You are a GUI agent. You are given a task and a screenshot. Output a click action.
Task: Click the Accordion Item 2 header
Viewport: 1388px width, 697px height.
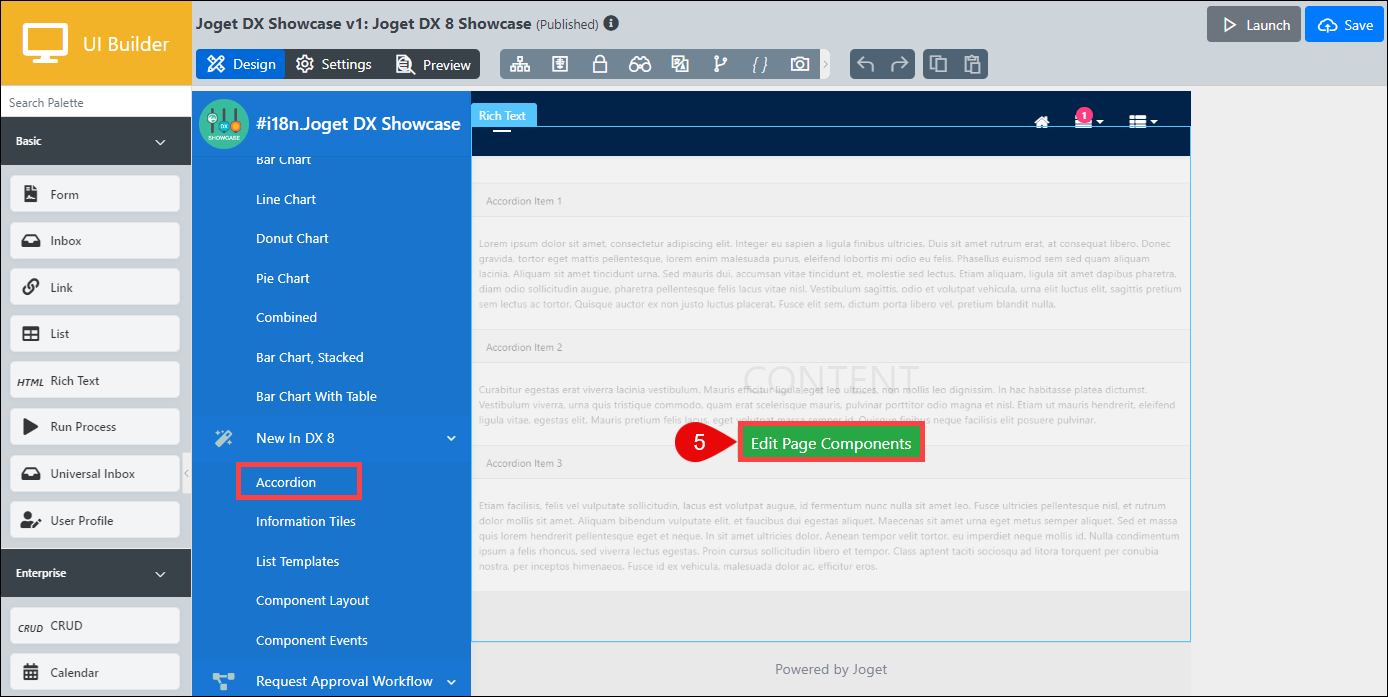point(830,347)
